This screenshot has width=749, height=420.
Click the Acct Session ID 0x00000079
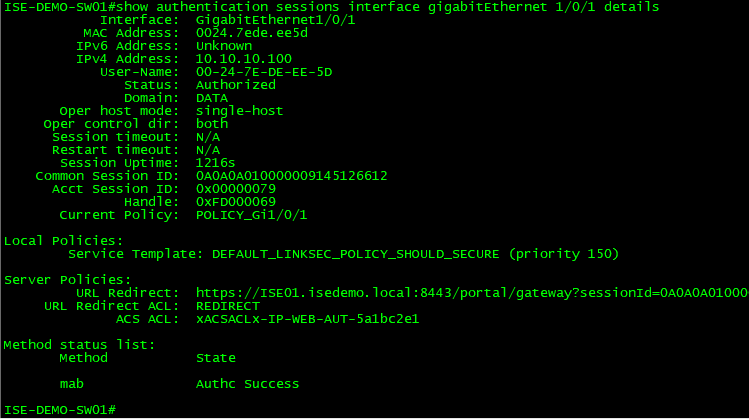tap(235, 189)
